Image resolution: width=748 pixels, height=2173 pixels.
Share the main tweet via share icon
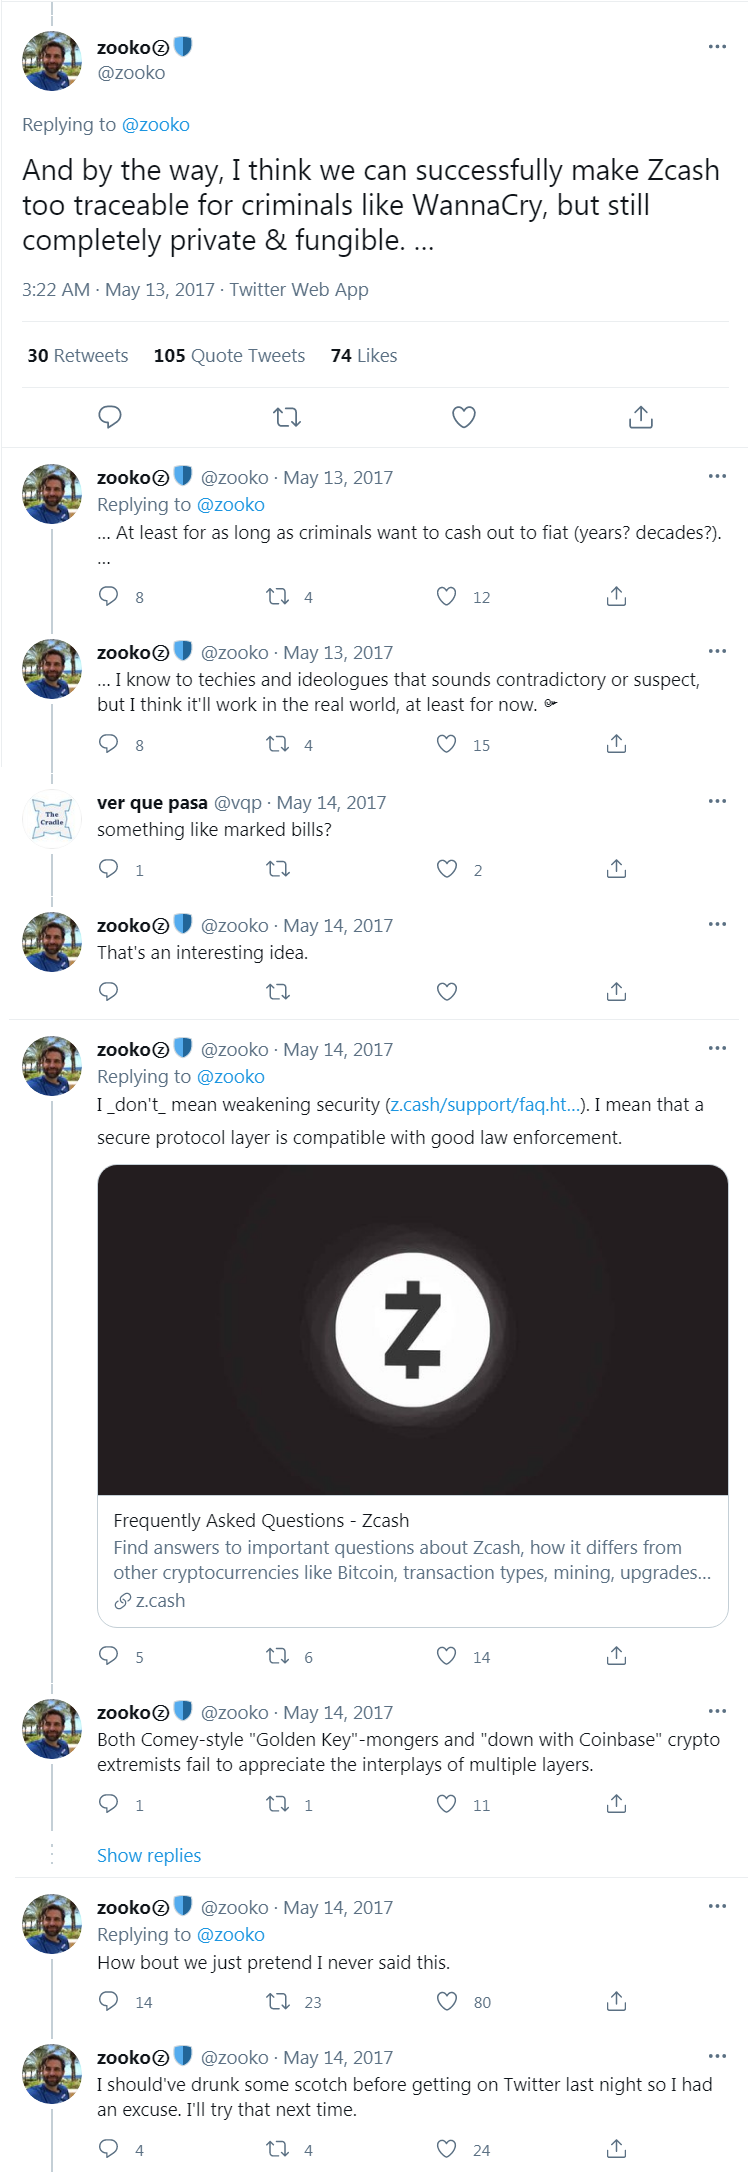[x=641, y=417]
